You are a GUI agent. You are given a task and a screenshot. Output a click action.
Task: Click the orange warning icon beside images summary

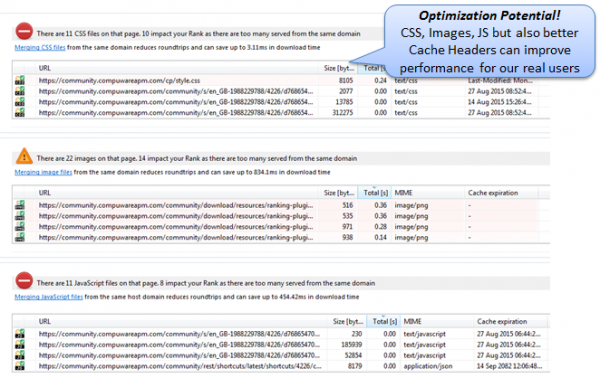click(x=24, y=156)
